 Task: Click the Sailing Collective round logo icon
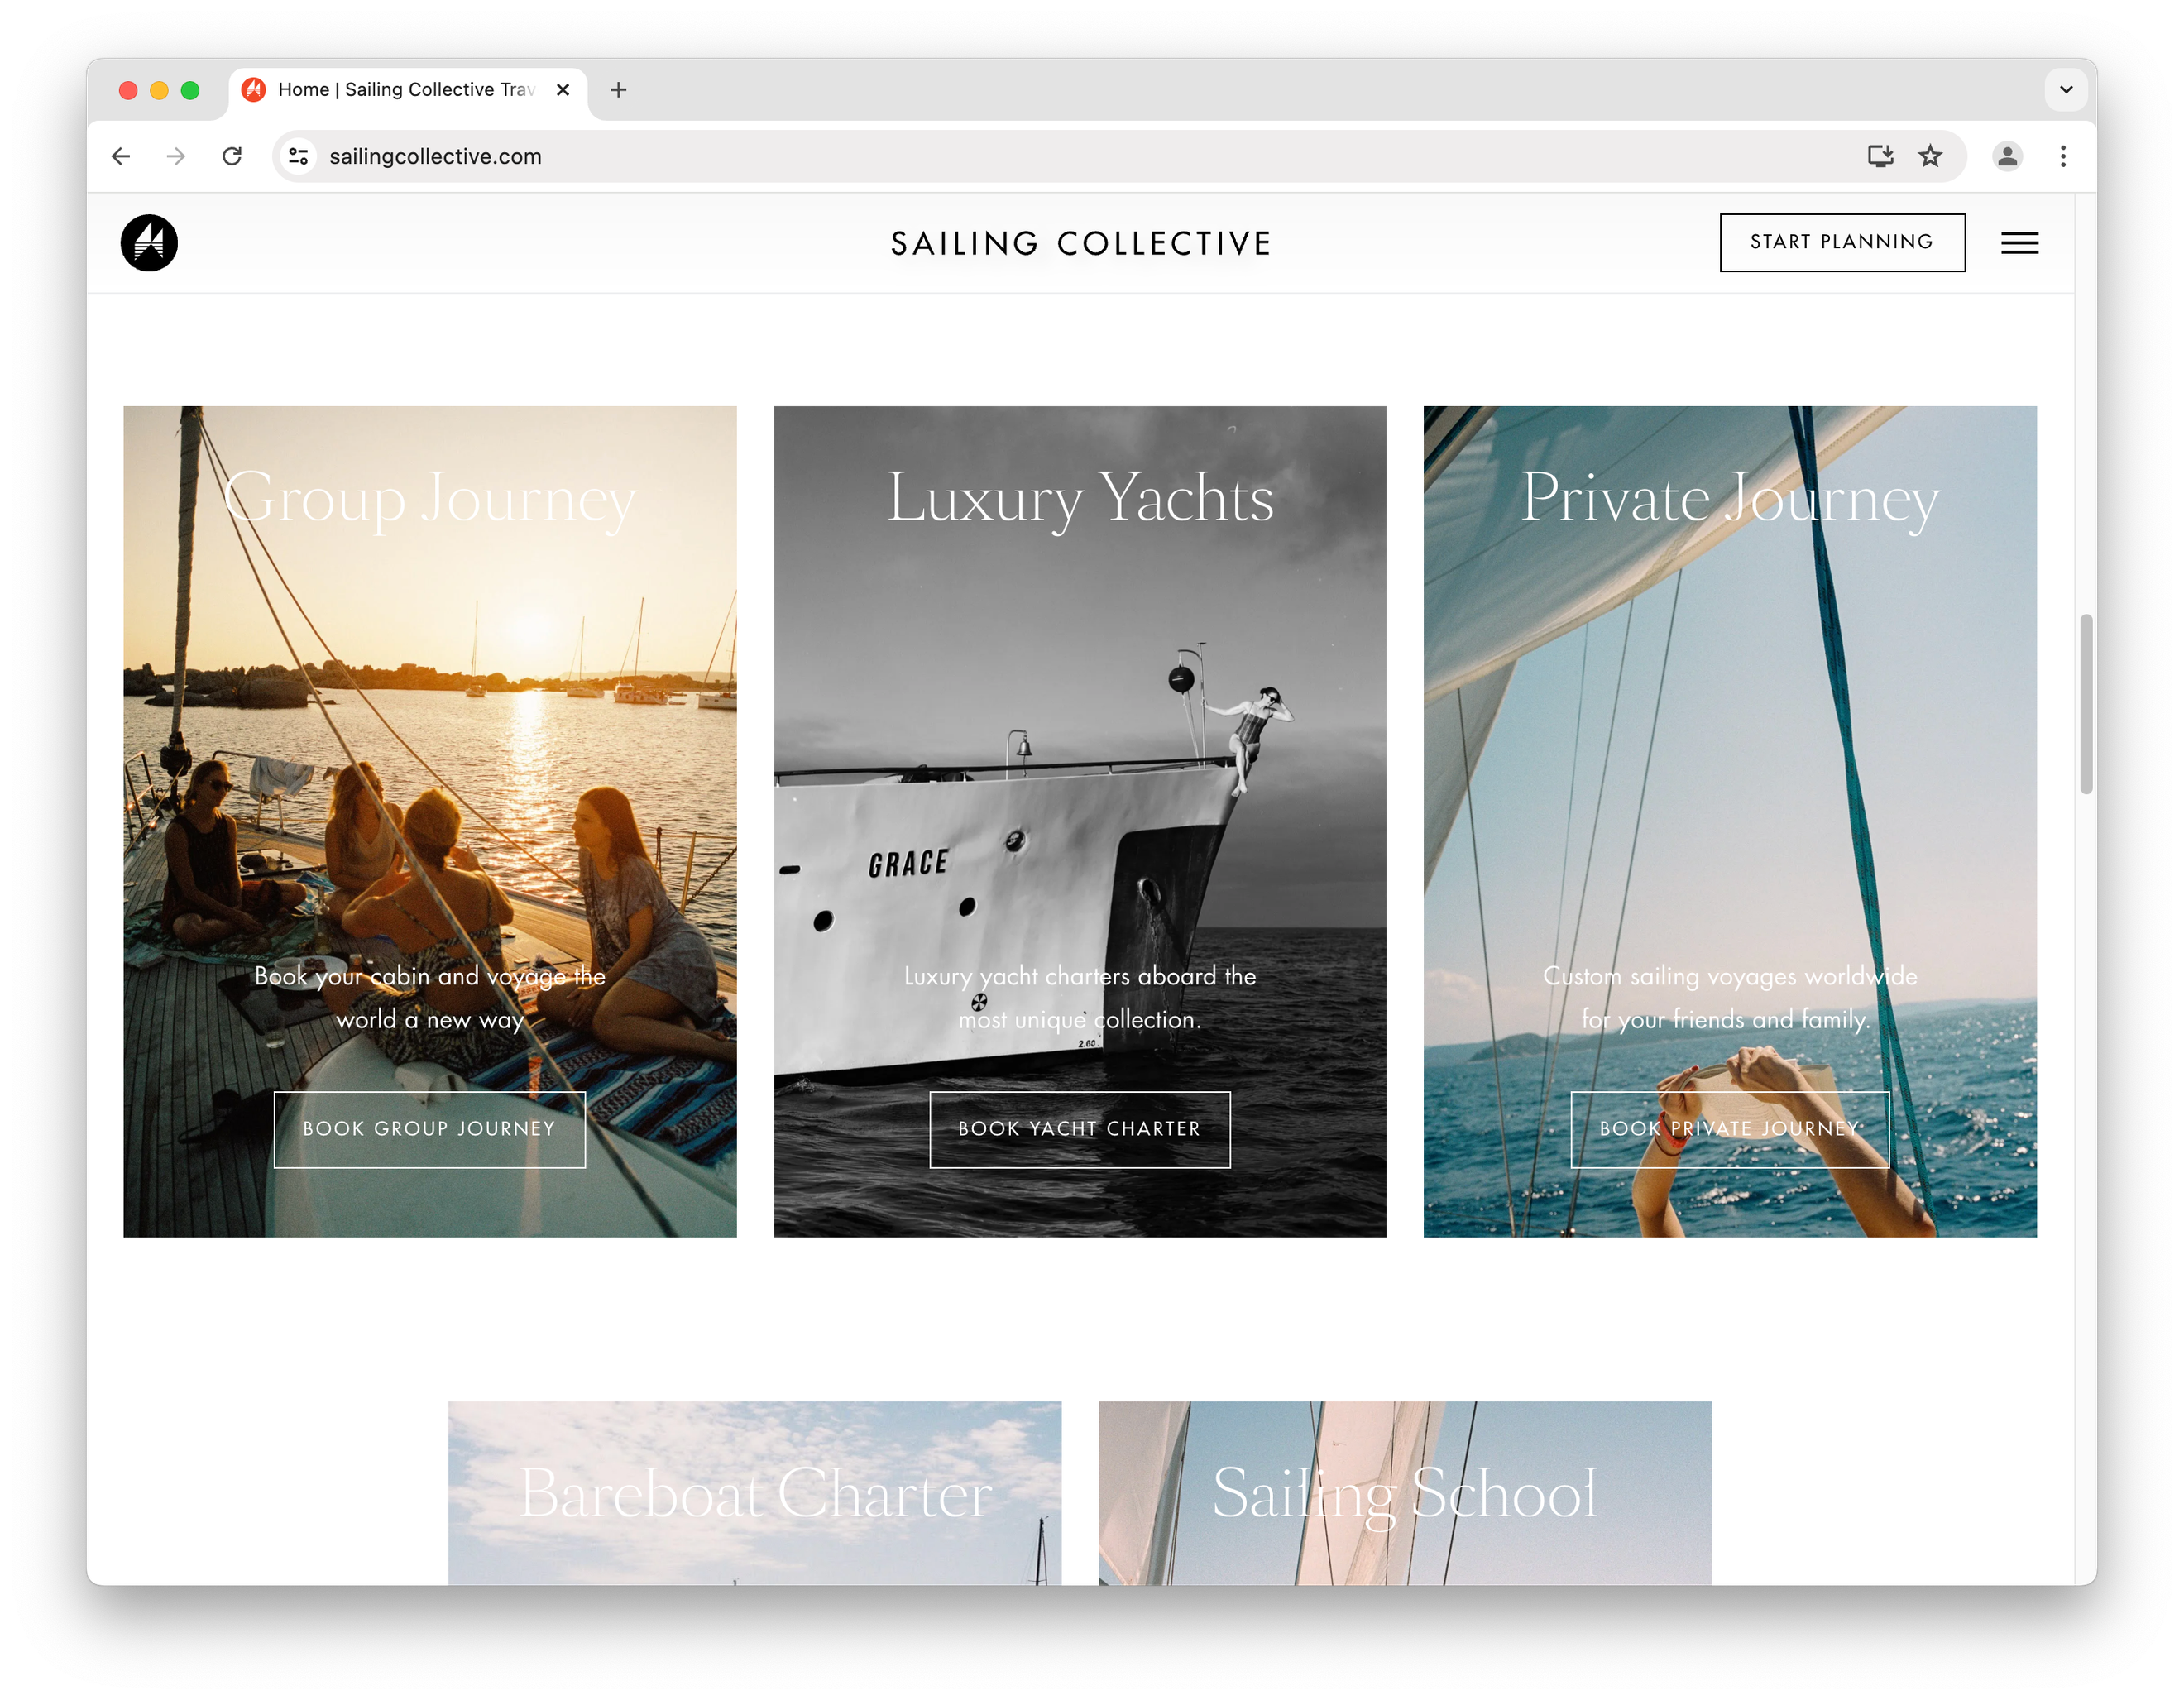point(149,243)
